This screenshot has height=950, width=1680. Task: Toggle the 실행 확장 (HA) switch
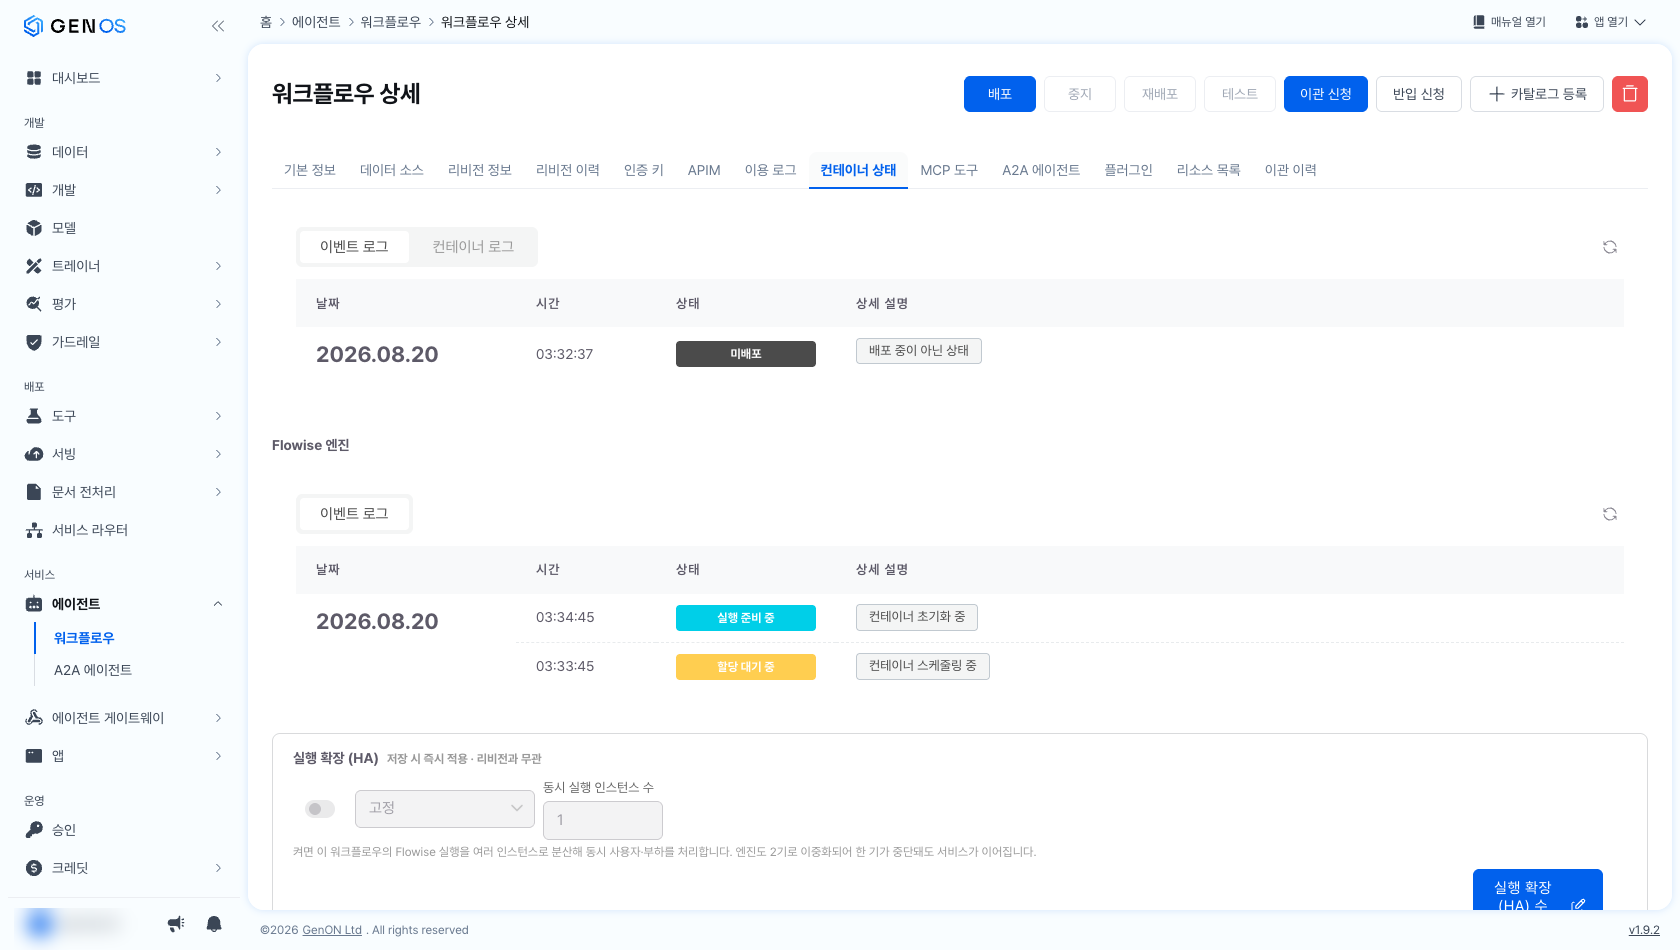[320, 809]
